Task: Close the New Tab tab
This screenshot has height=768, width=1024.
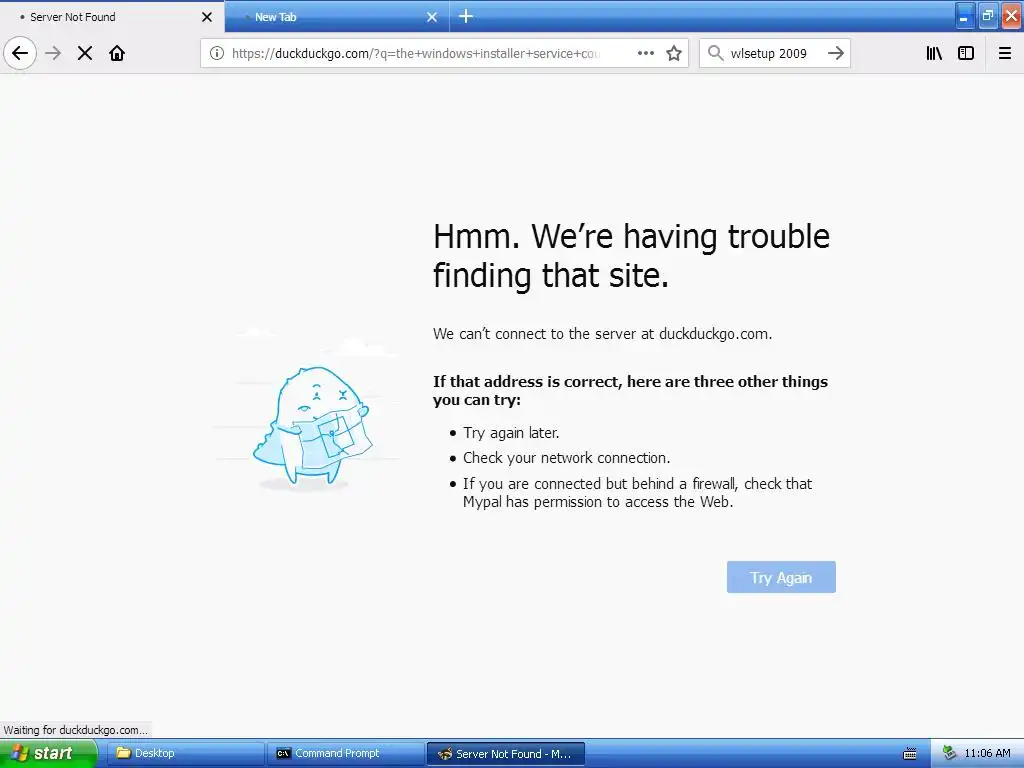Action: [x=432, y=17]
